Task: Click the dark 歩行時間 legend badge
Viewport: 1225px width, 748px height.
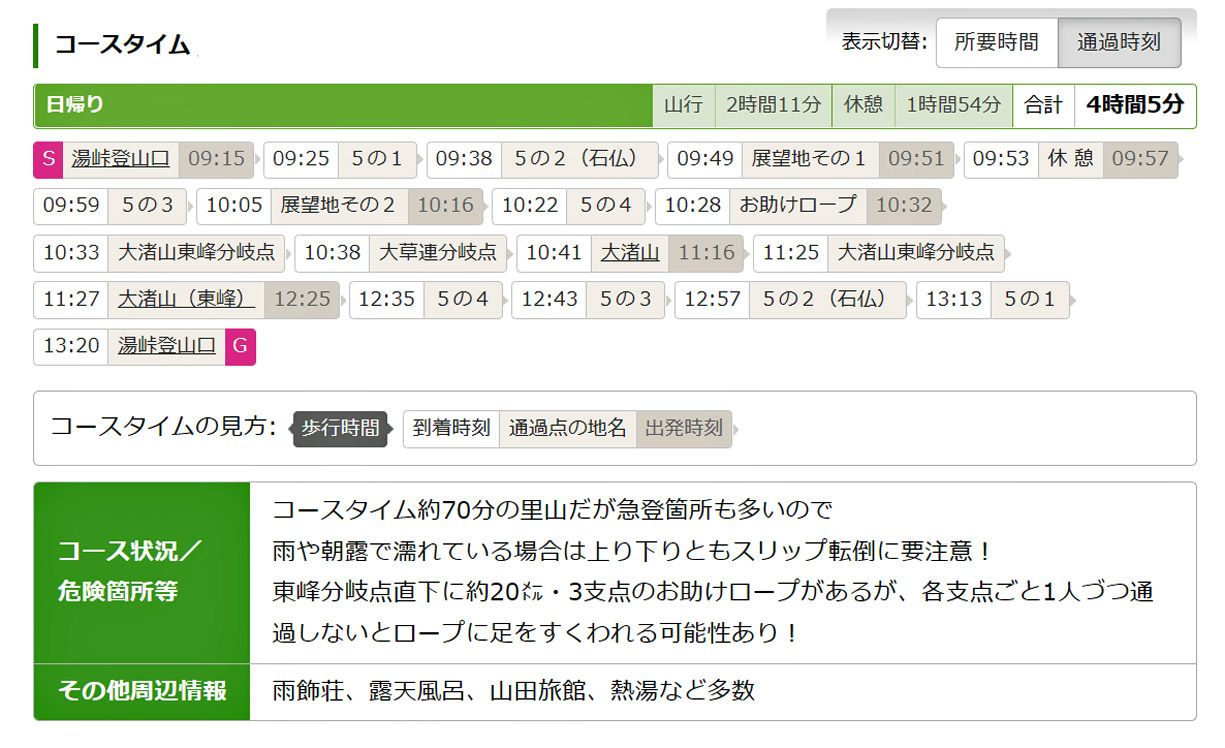Action: (x=340, y=429)
